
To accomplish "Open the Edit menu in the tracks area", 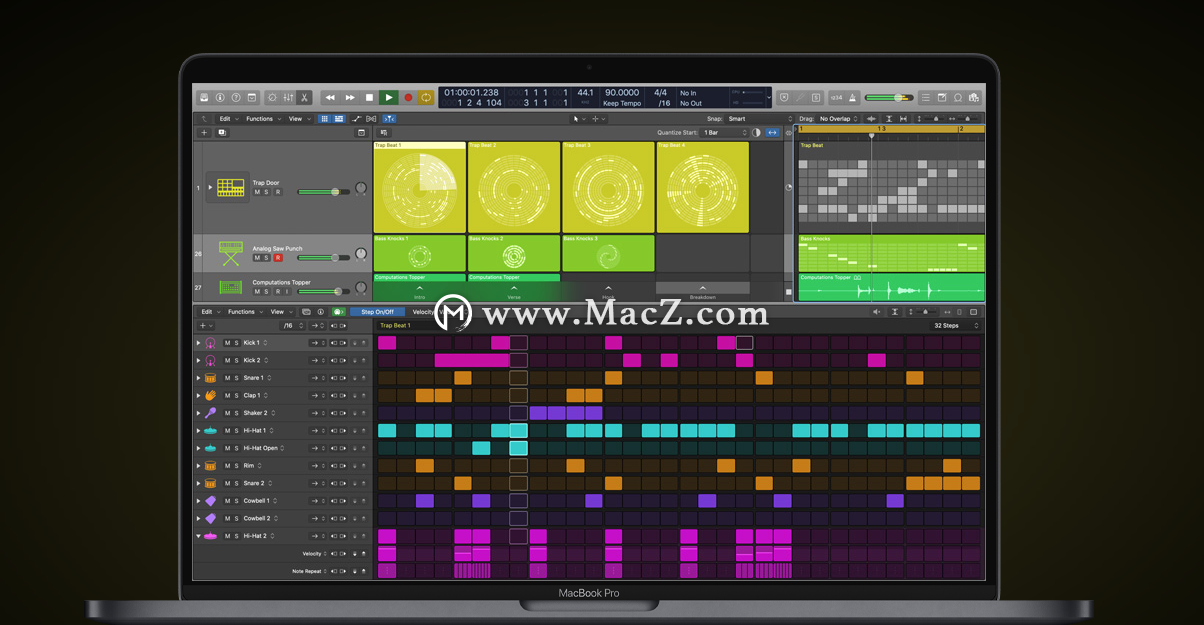I will [227, 119].
